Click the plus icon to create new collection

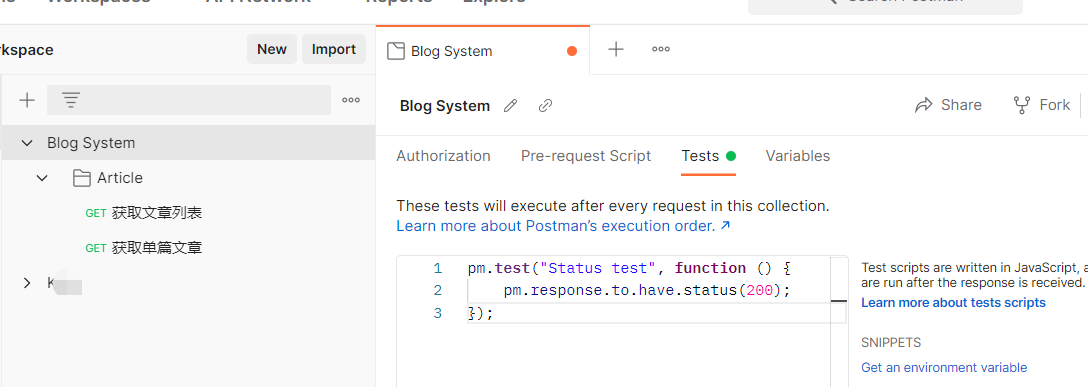pos(27,101)
